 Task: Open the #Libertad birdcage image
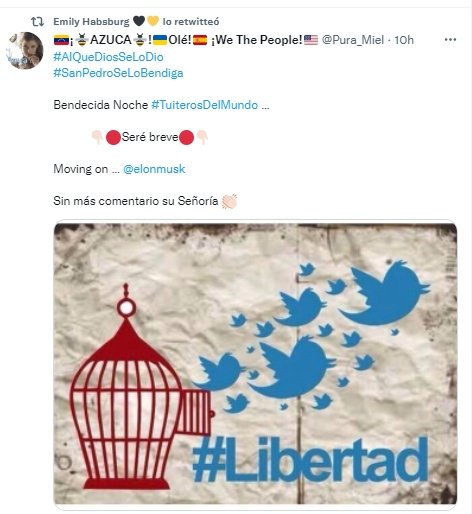pyautogui.click(x=255, y=364)
